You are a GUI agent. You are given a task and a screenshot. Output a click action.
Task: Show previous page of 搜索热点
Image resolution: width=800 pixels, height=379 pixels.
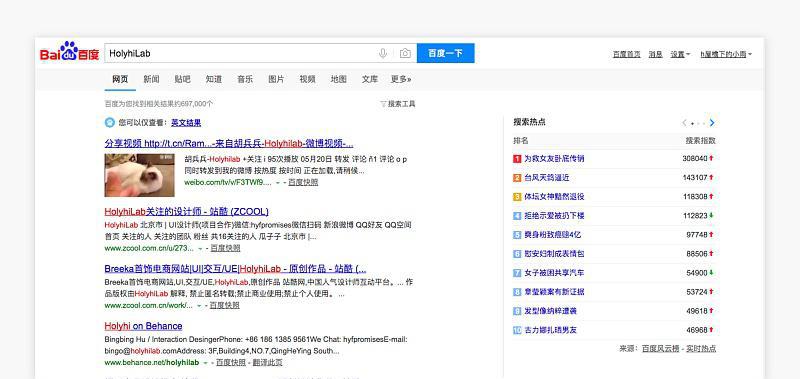tap(684, 122)
